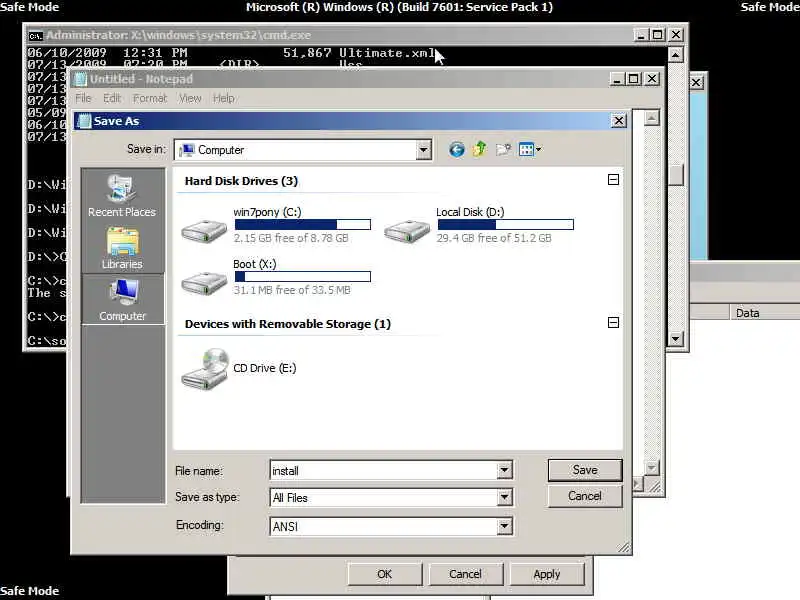Viewport: 800px width, 600px height.
Task: Minimize the Administrator cmd.exe window
Action: pyautogui.click(x=641, y=35)
